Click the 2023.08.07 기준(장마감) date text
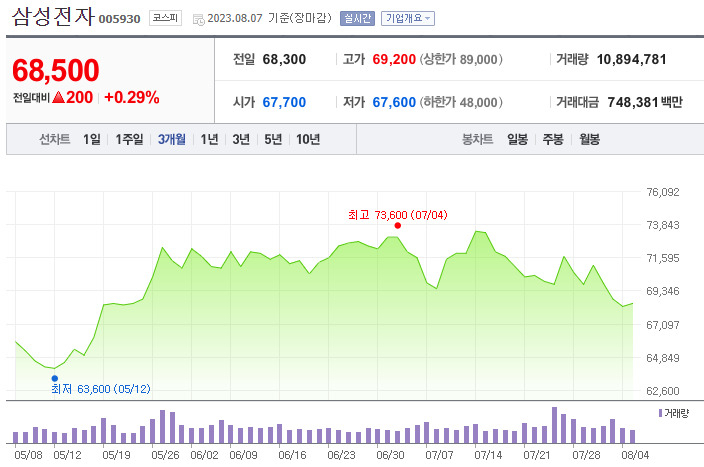The height and width of the screenshot is (467, 704). click(x=269, y=18)
